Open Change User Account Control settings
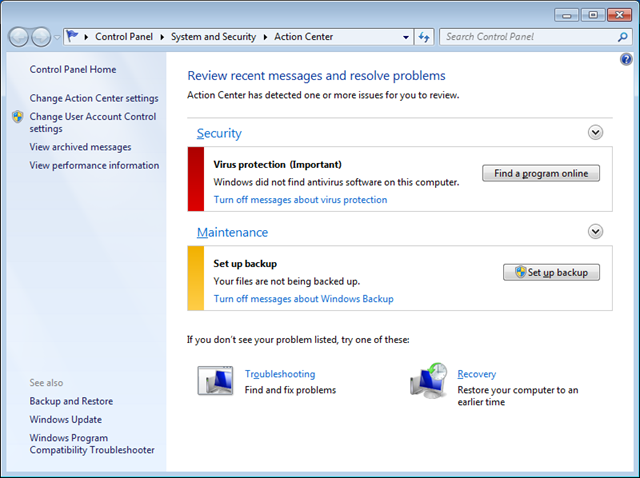The image size is (640, 478). click(x=92, y=122)
